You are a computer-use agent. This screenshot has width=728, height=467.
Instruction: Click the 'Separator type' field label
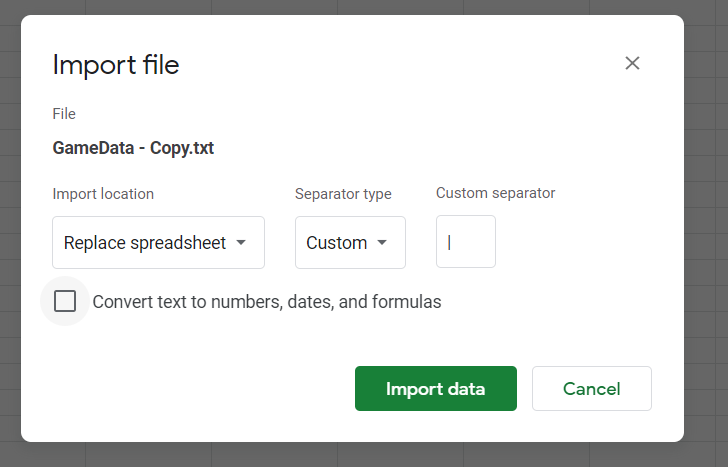click(343, 194)
